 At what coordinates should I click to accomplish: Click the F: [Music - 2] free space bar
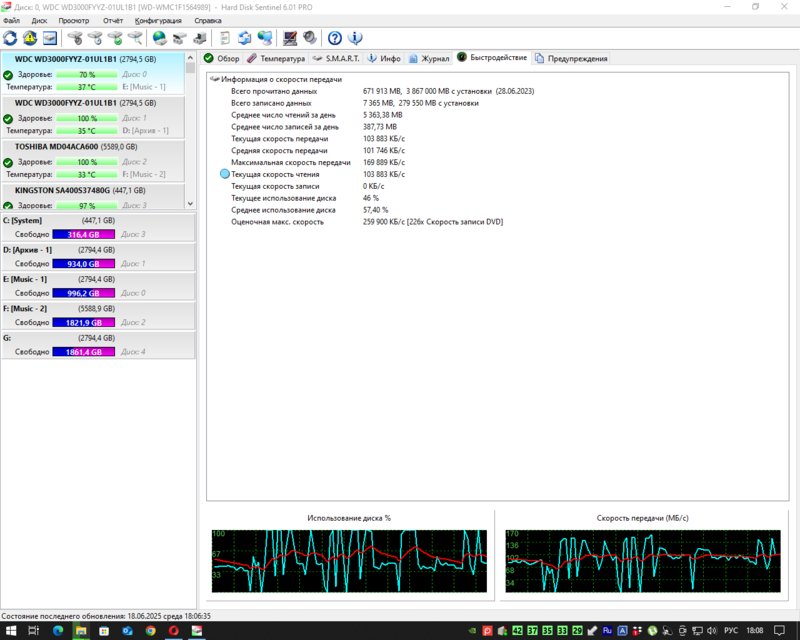85,323
